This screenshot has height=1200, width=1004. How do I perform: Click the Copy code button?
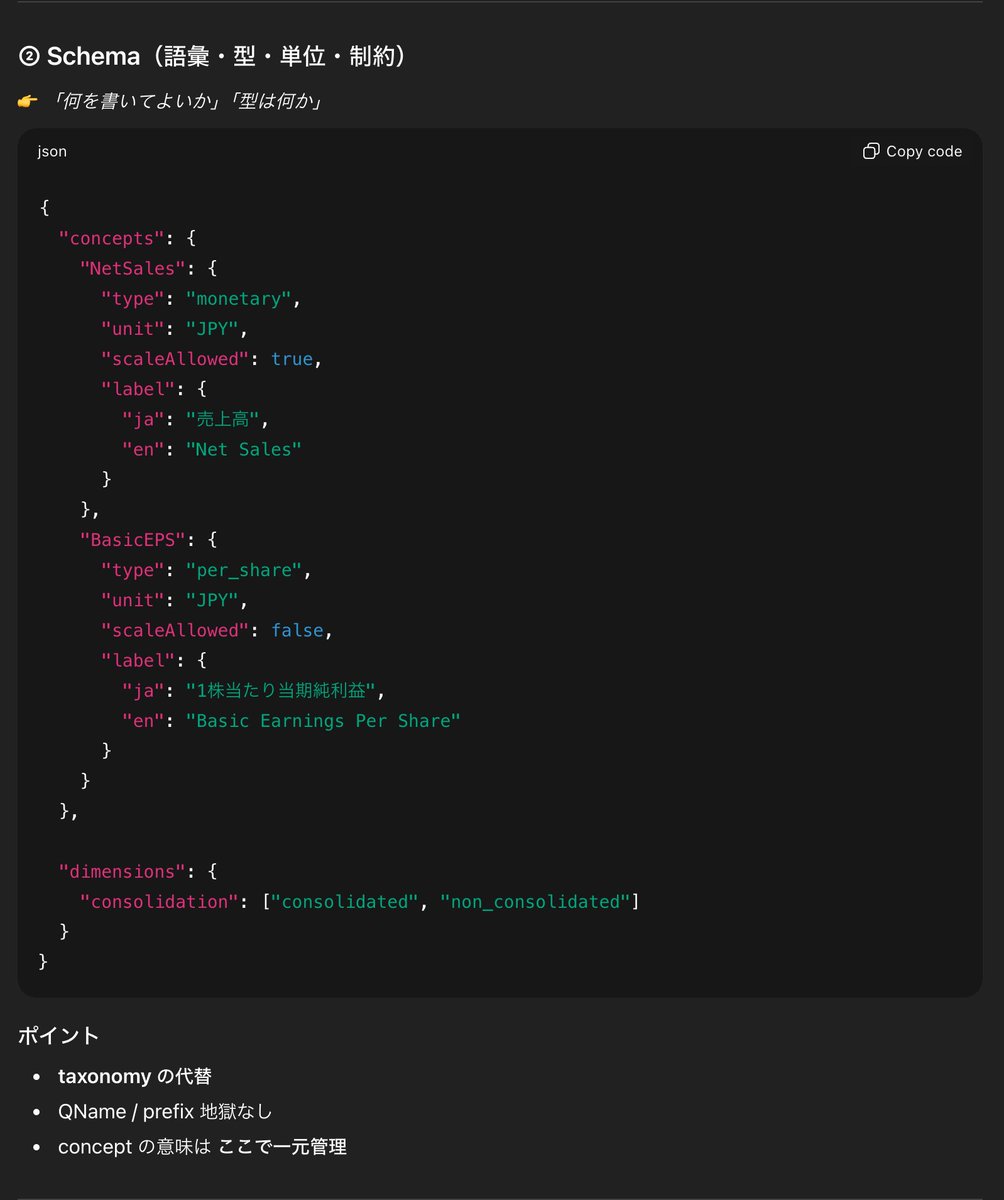coord(912,151)
